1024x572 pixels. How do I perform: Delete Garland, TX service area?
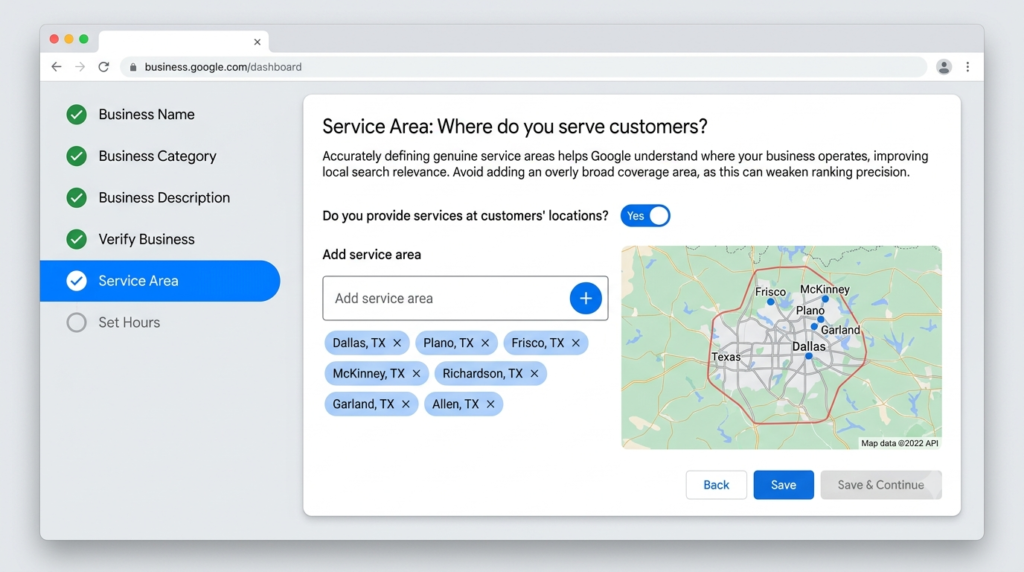(406, 404)
